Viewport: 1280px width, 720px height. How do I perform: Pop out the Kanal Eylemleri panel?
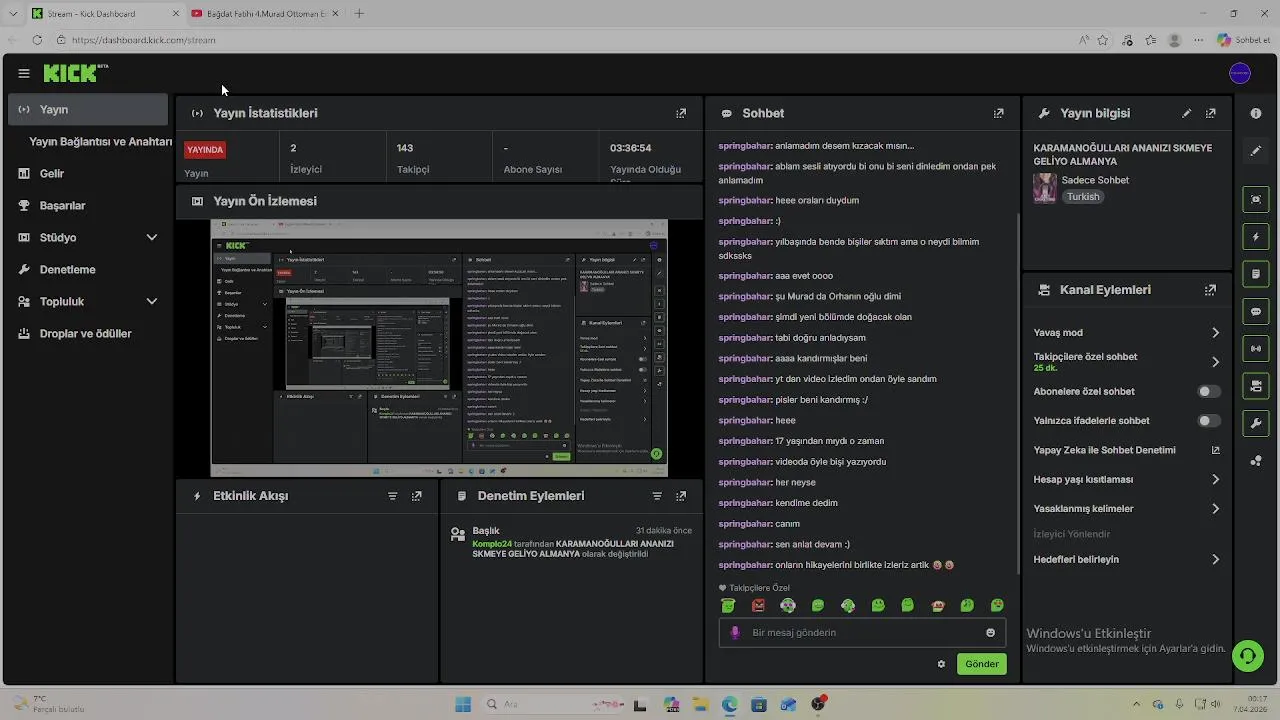1211,289
